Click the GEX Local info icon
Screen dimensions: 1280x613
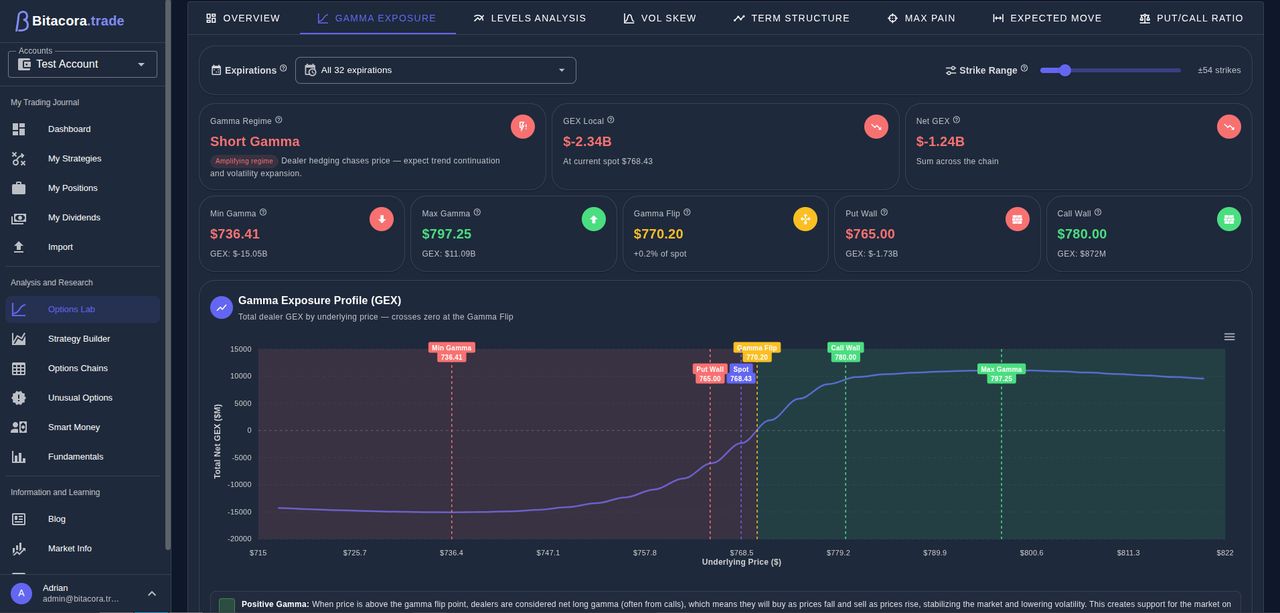(x=611, y=120)
